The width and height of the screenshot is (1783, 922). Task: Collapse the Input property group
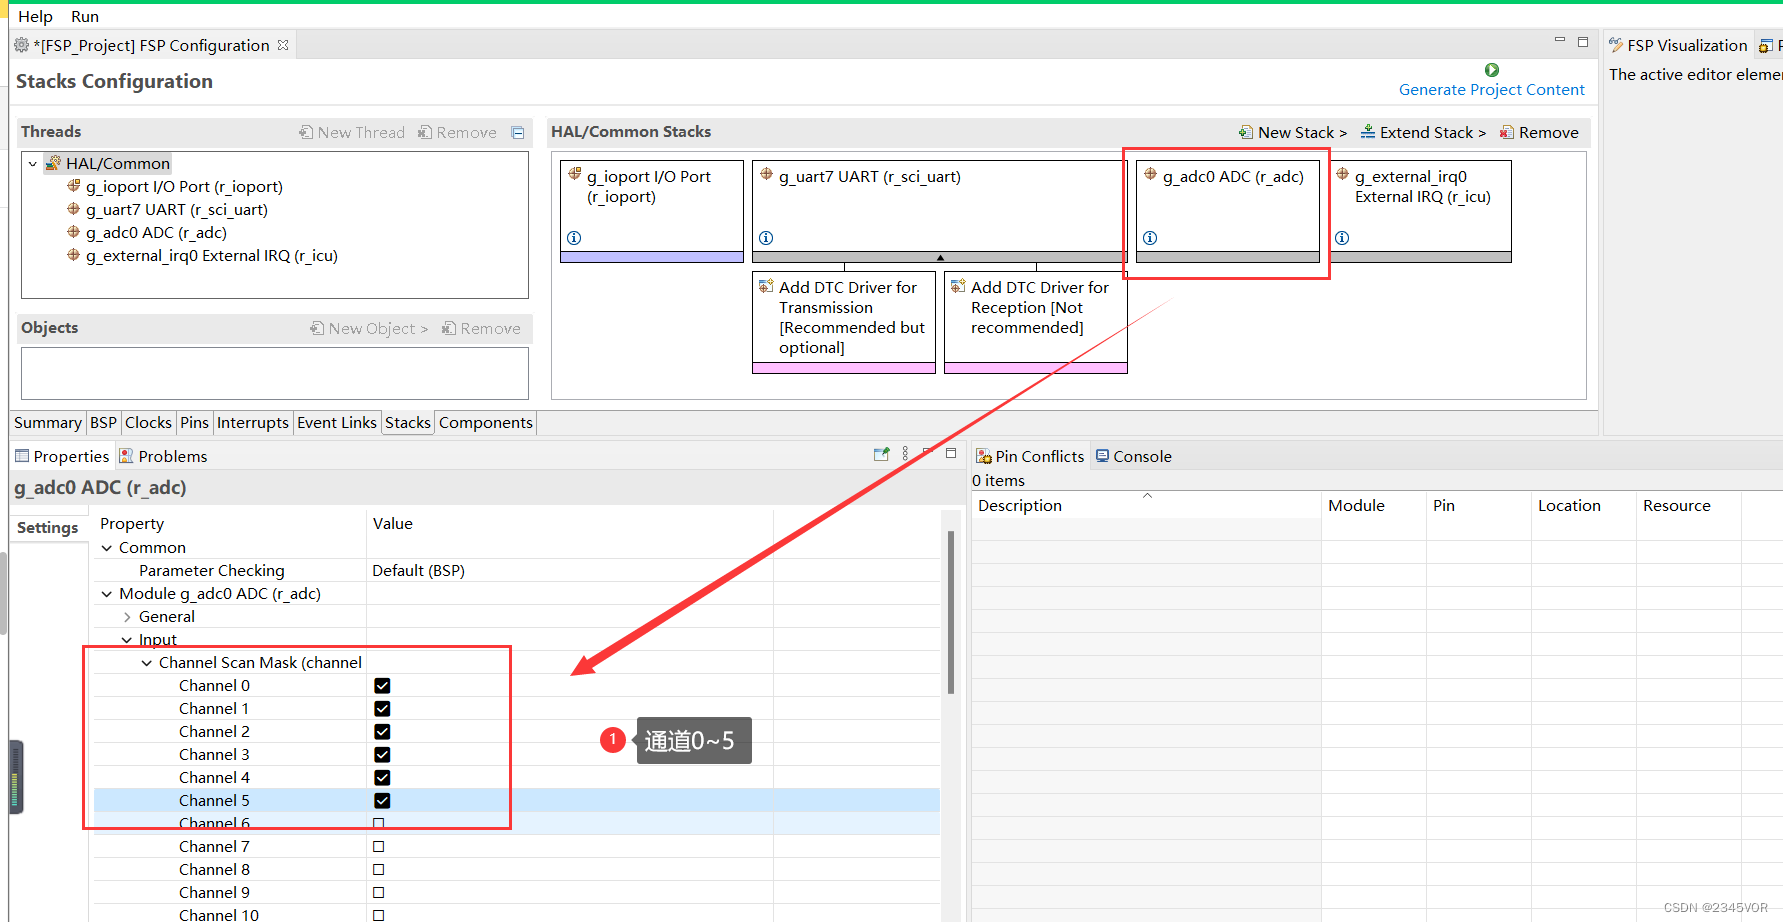tap(127, 640)
